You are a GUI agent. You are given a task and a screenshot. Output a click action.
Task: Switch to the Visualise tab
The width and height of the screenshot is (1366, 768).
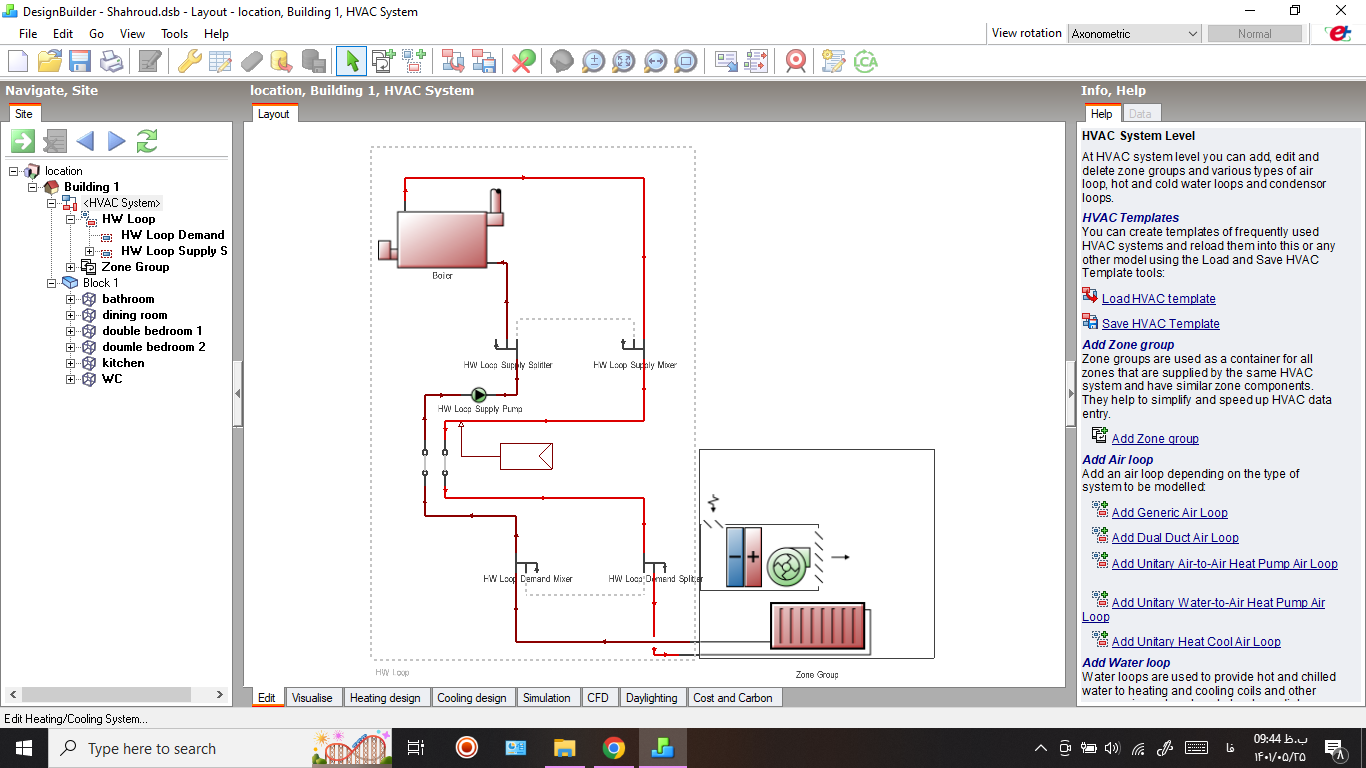tap(312, 698)
